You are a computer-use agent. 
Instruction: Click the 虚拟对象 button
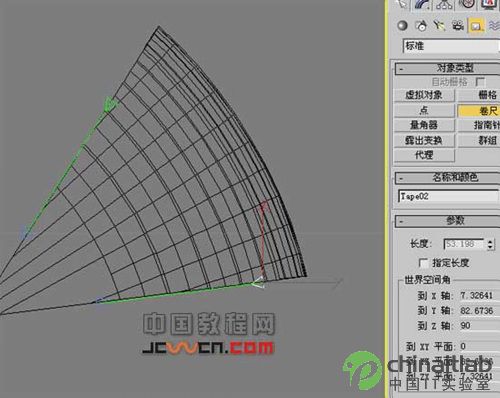pyautogui.click(x=424, y=95)
